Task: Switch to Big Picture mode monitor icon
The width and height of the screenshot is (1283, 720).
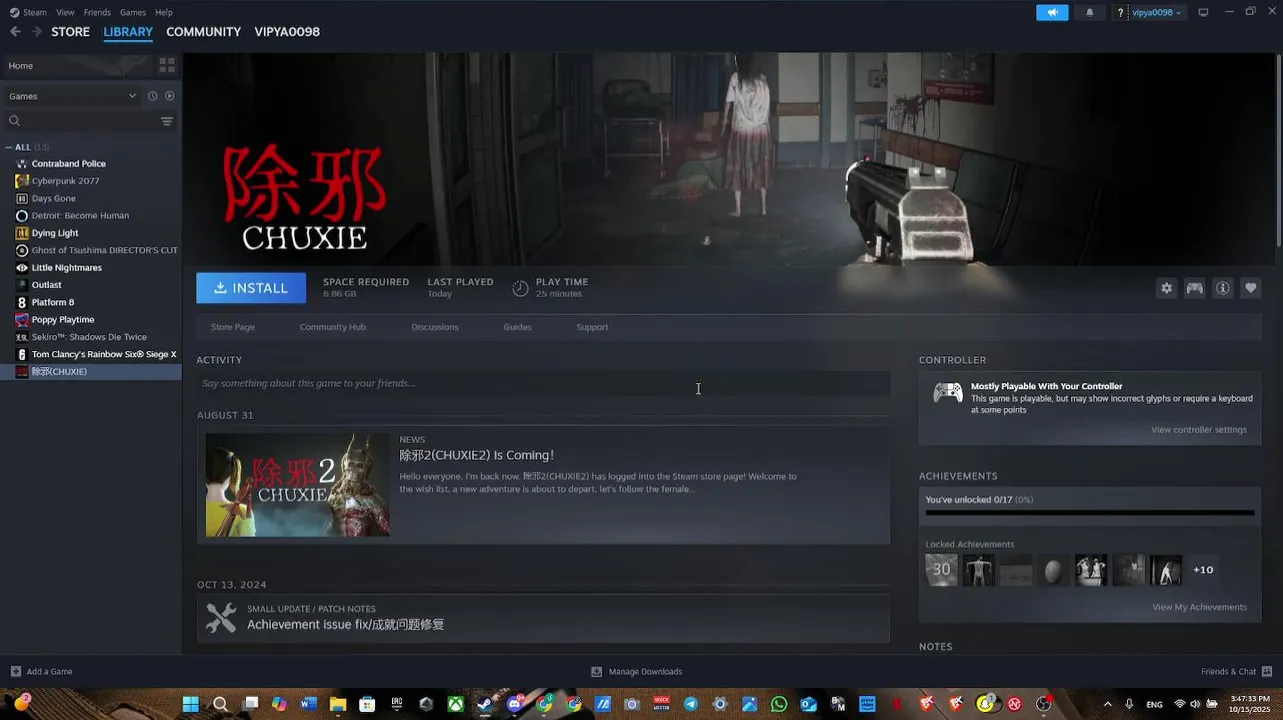Action: (1203, 12)
